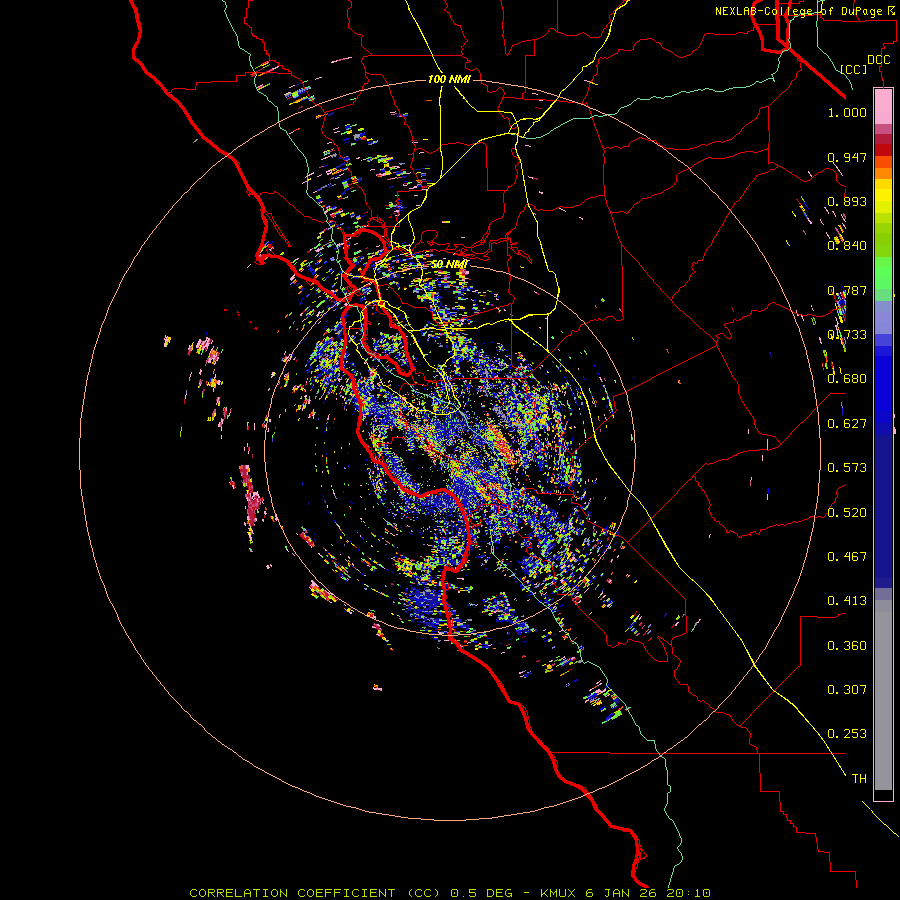The height and width of the screenshot is (900, 900).
Task: Click the 0.680 scale label
Action: 847,379
